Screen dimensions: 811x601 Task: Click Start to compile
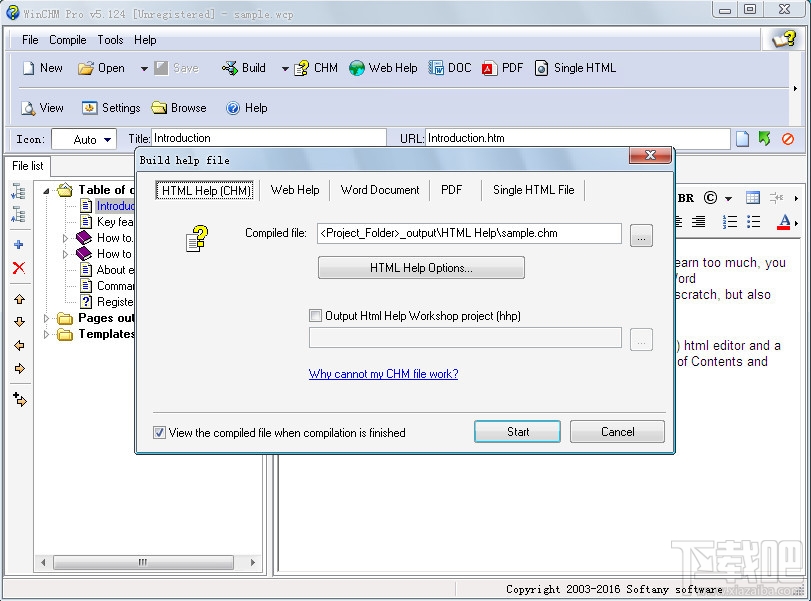pos(517,432)
